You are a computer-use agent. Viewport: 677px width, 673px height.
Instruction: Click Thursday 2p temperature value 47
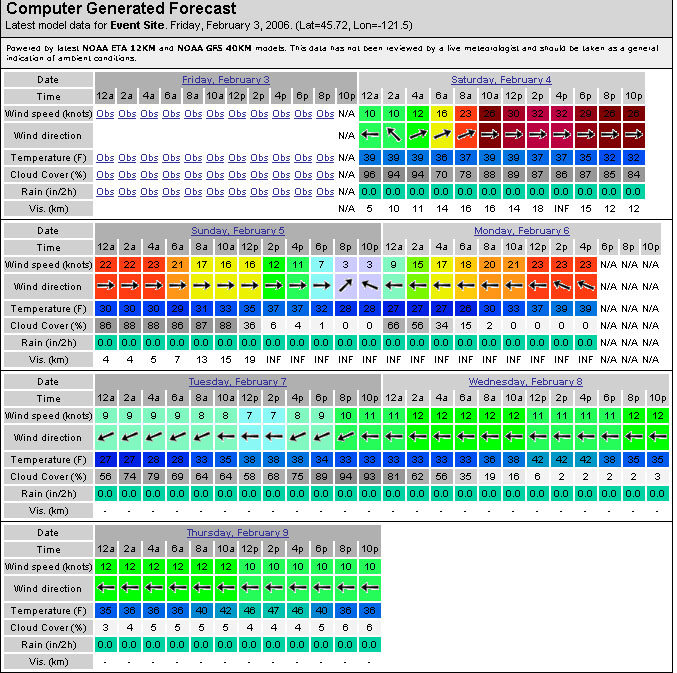[274, 611]
